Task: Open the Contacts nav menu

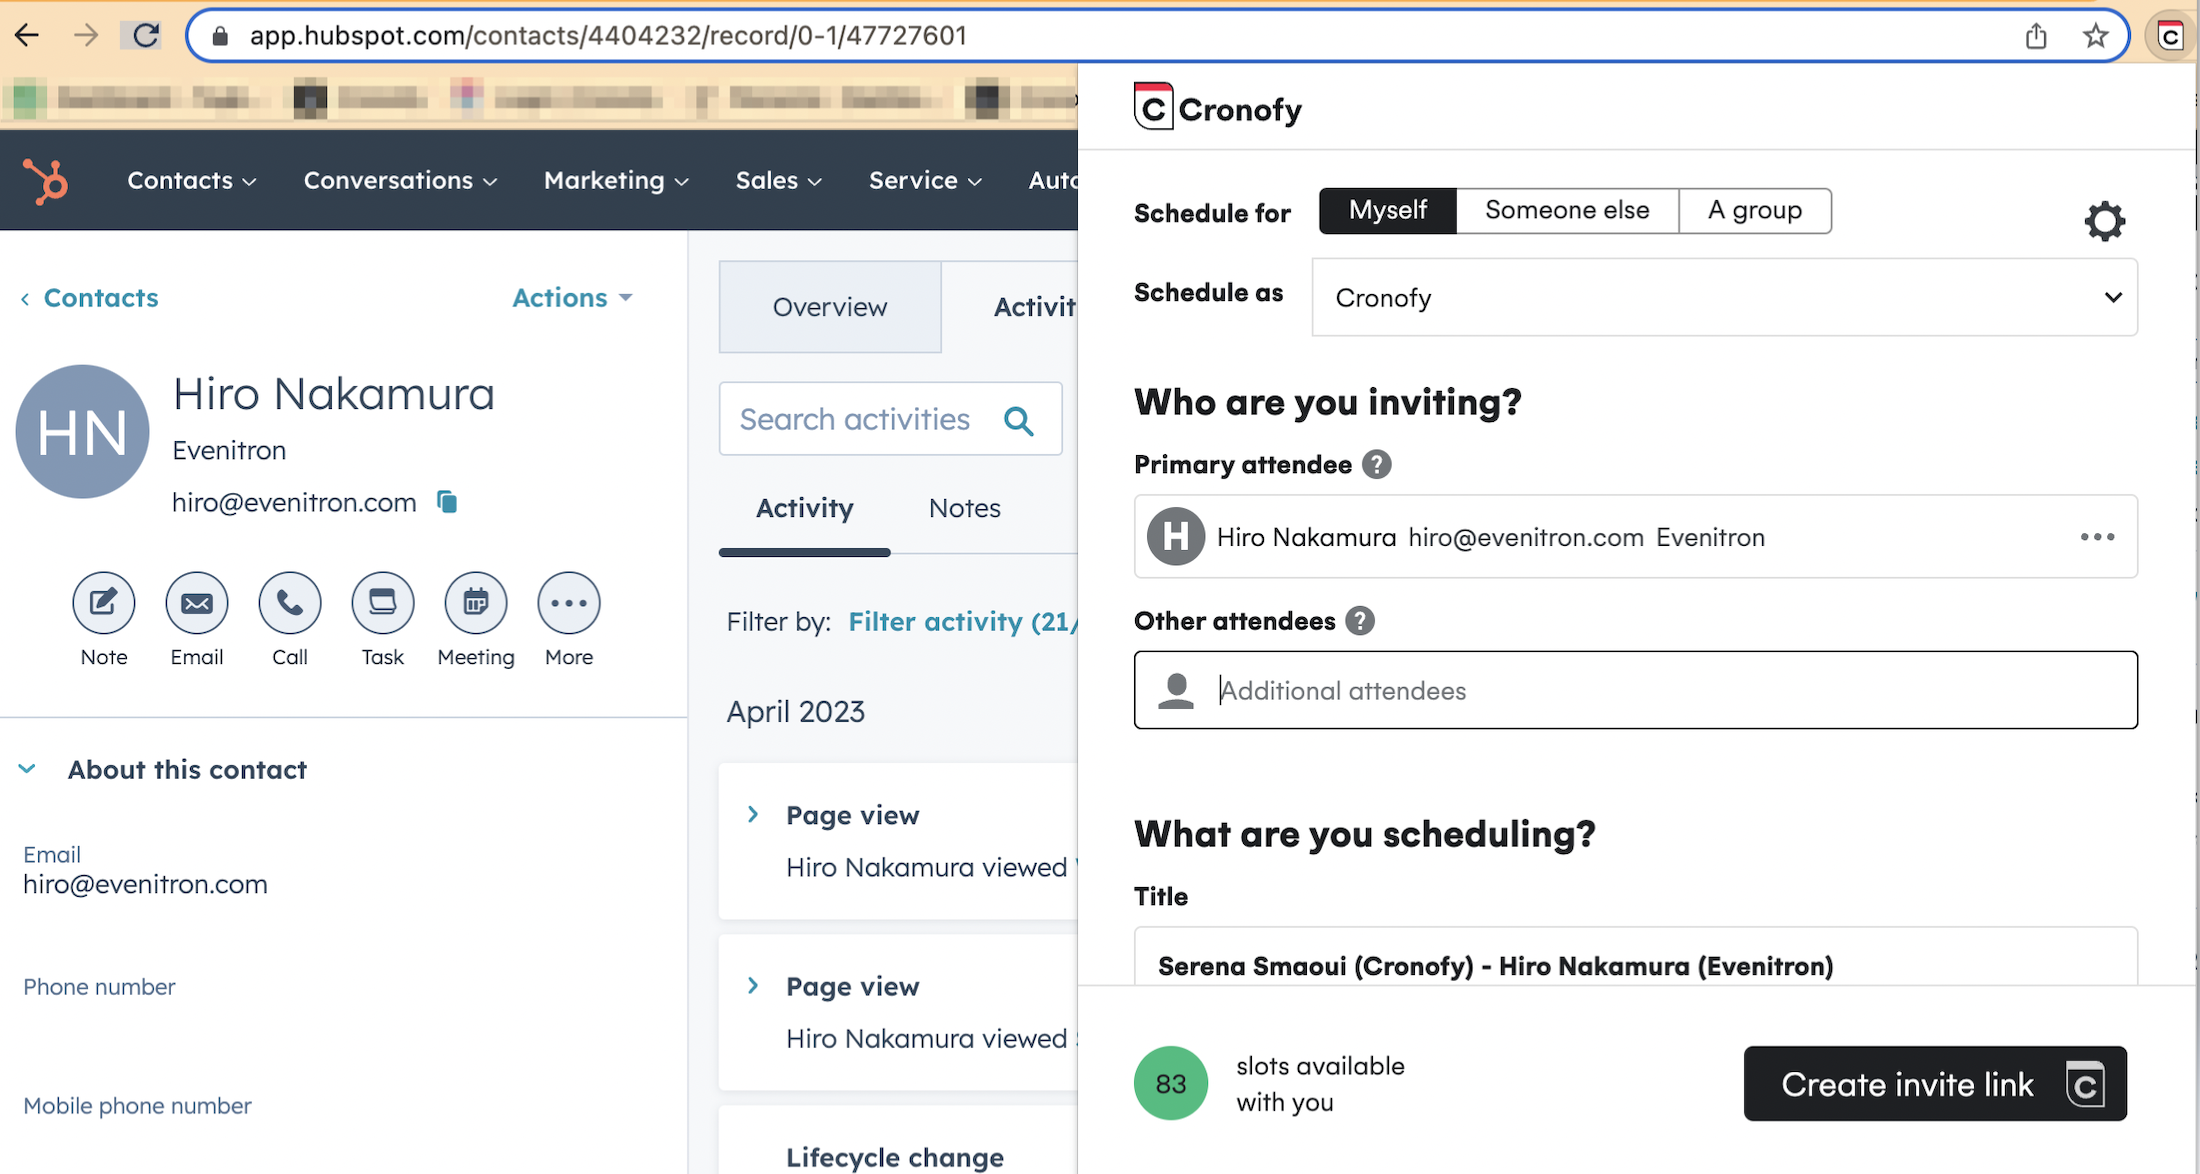Action: 192,181
